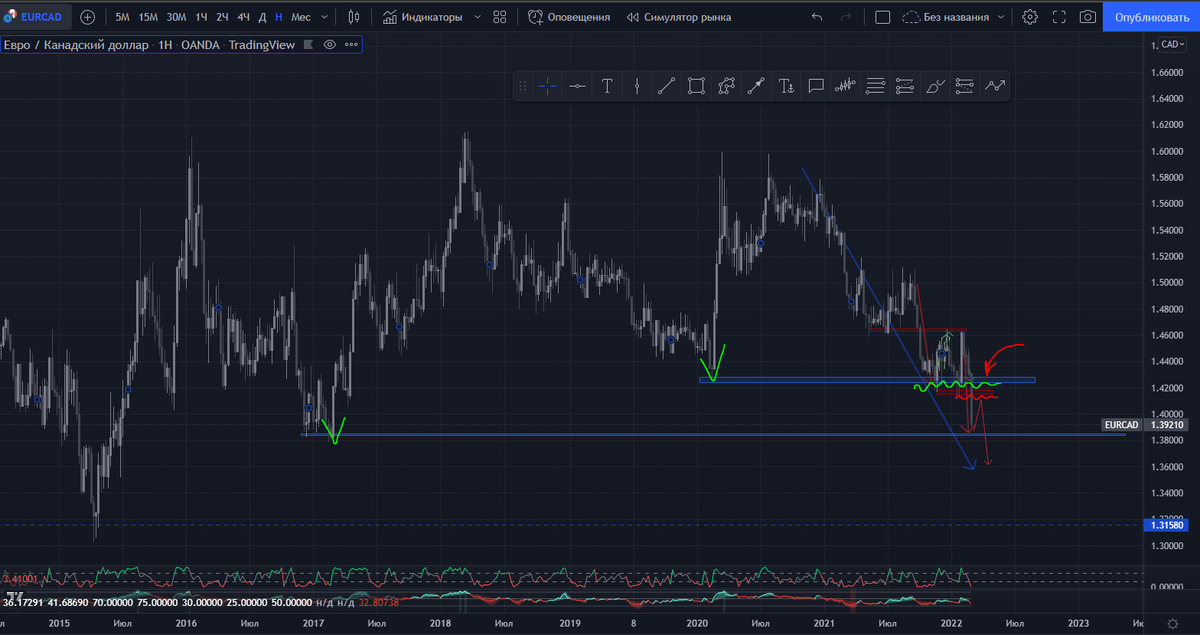This screenshot has width=1200, height=635.
Task: Click the Опубликовать publish button
Action: click(1151, 17)
